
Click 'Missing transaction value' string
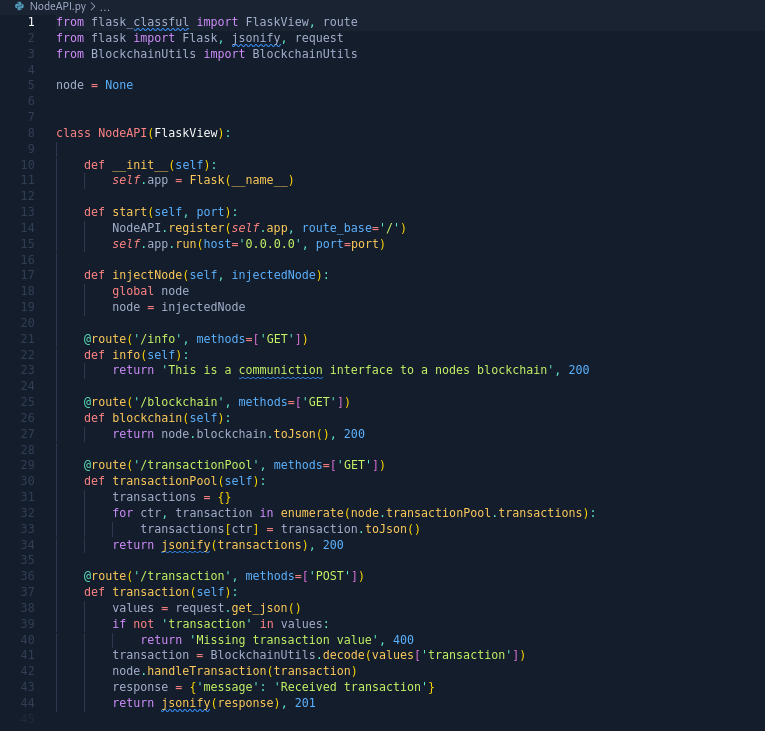pos(284,640)
